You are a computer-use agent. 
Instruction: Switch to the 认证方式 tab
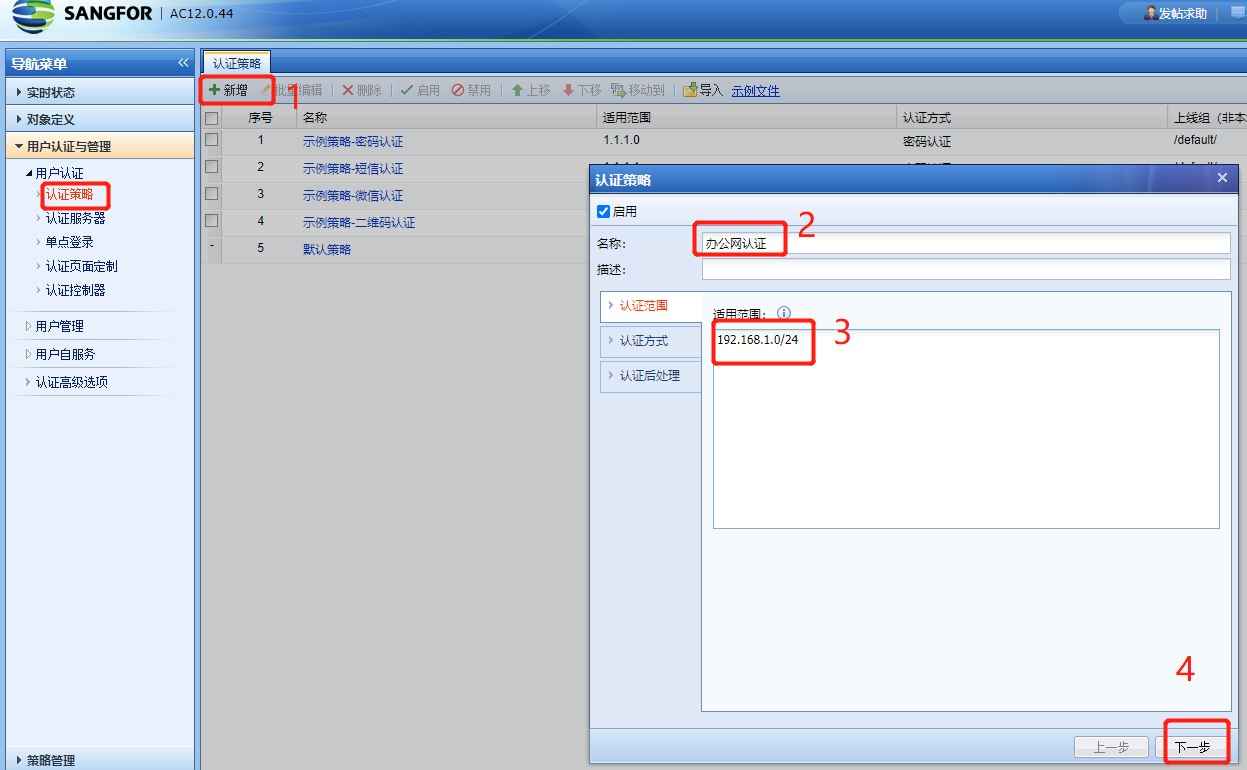[x=643, y=341]
